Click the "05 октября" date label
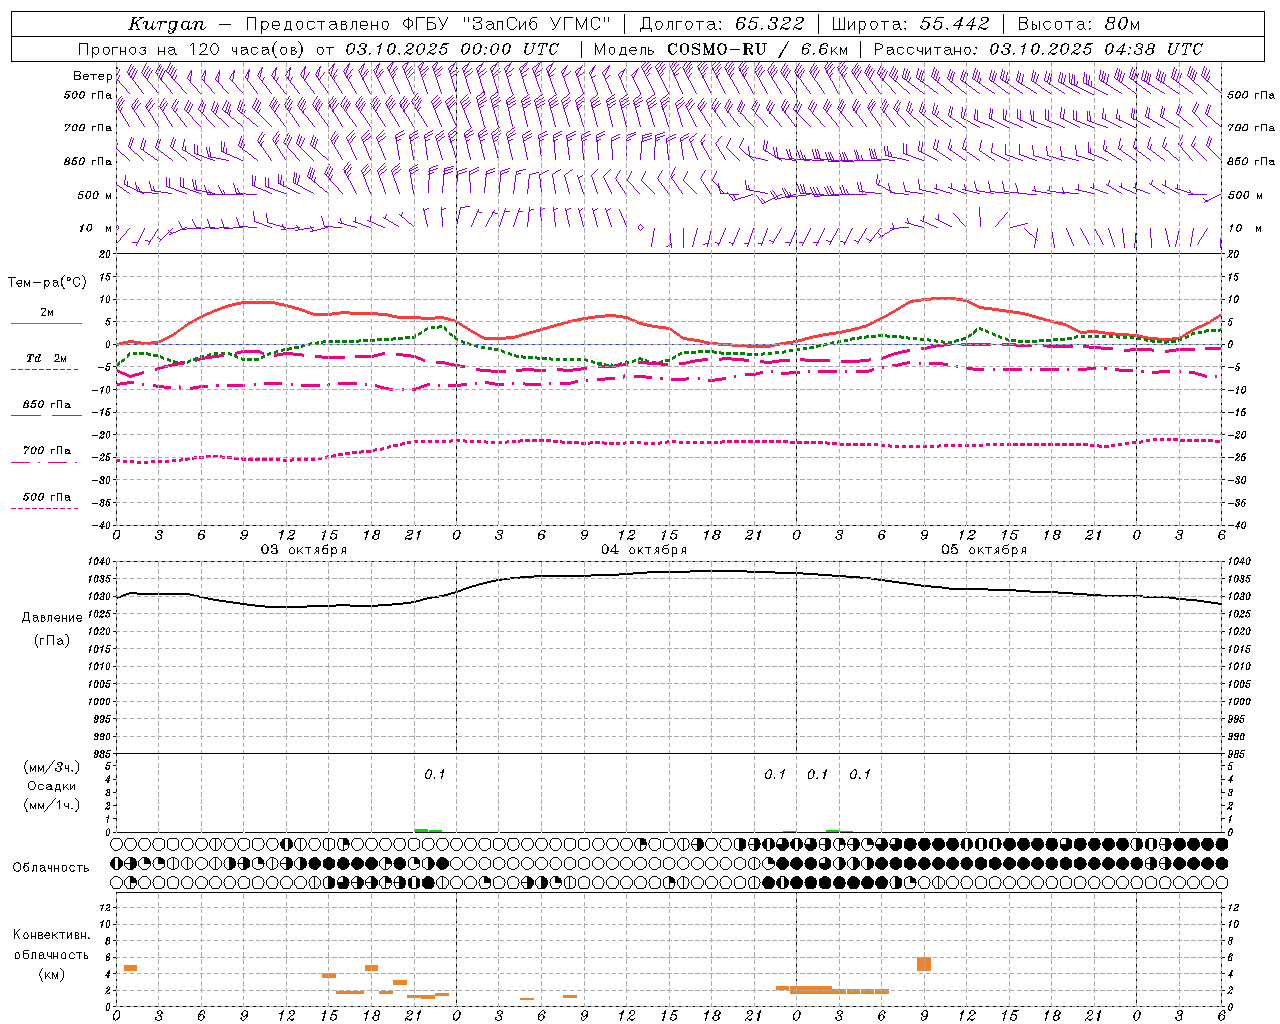The image size is (1280, 1024). 984,550
